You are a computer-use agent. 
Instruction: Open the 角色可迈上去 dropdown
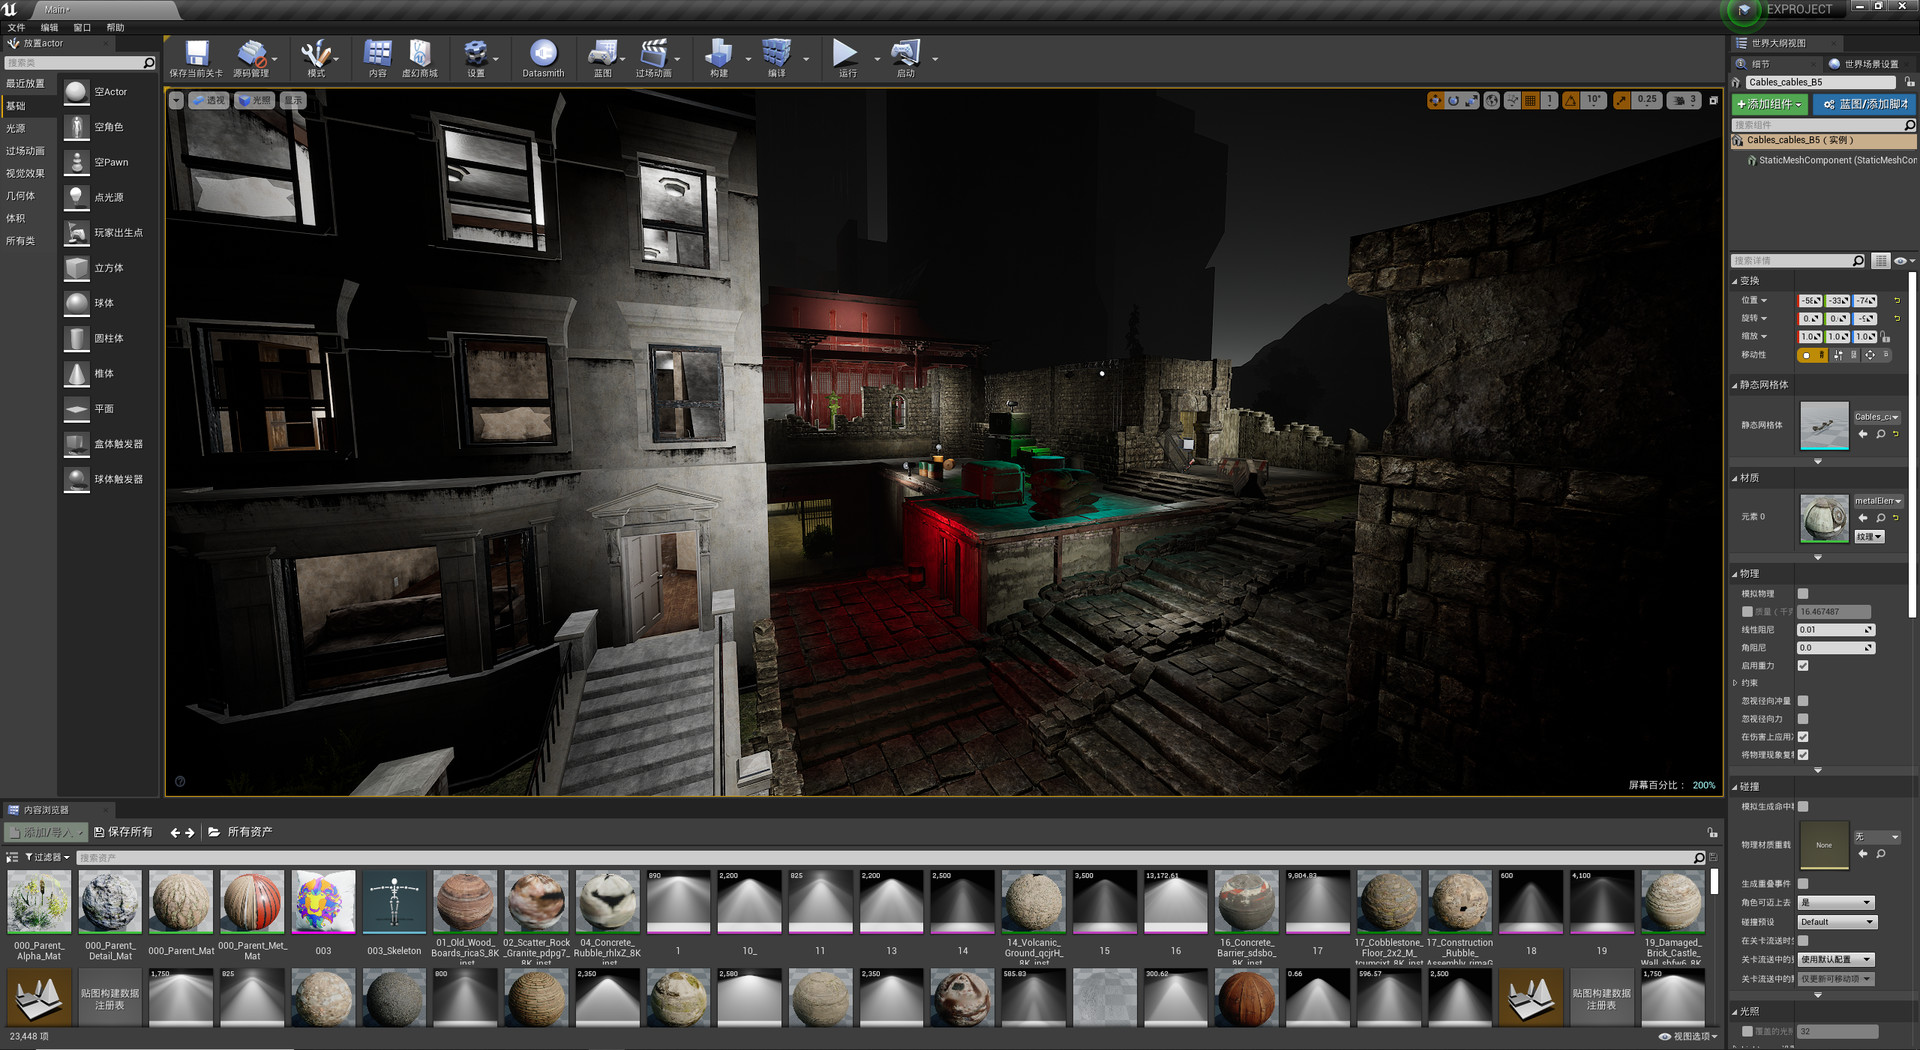point(1836,902)
